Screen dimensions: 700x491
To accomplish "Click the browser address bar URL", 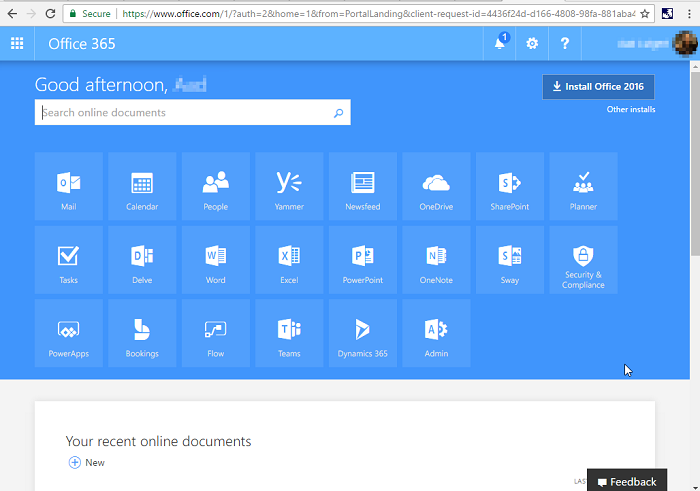I will click(x=378, y=14).
